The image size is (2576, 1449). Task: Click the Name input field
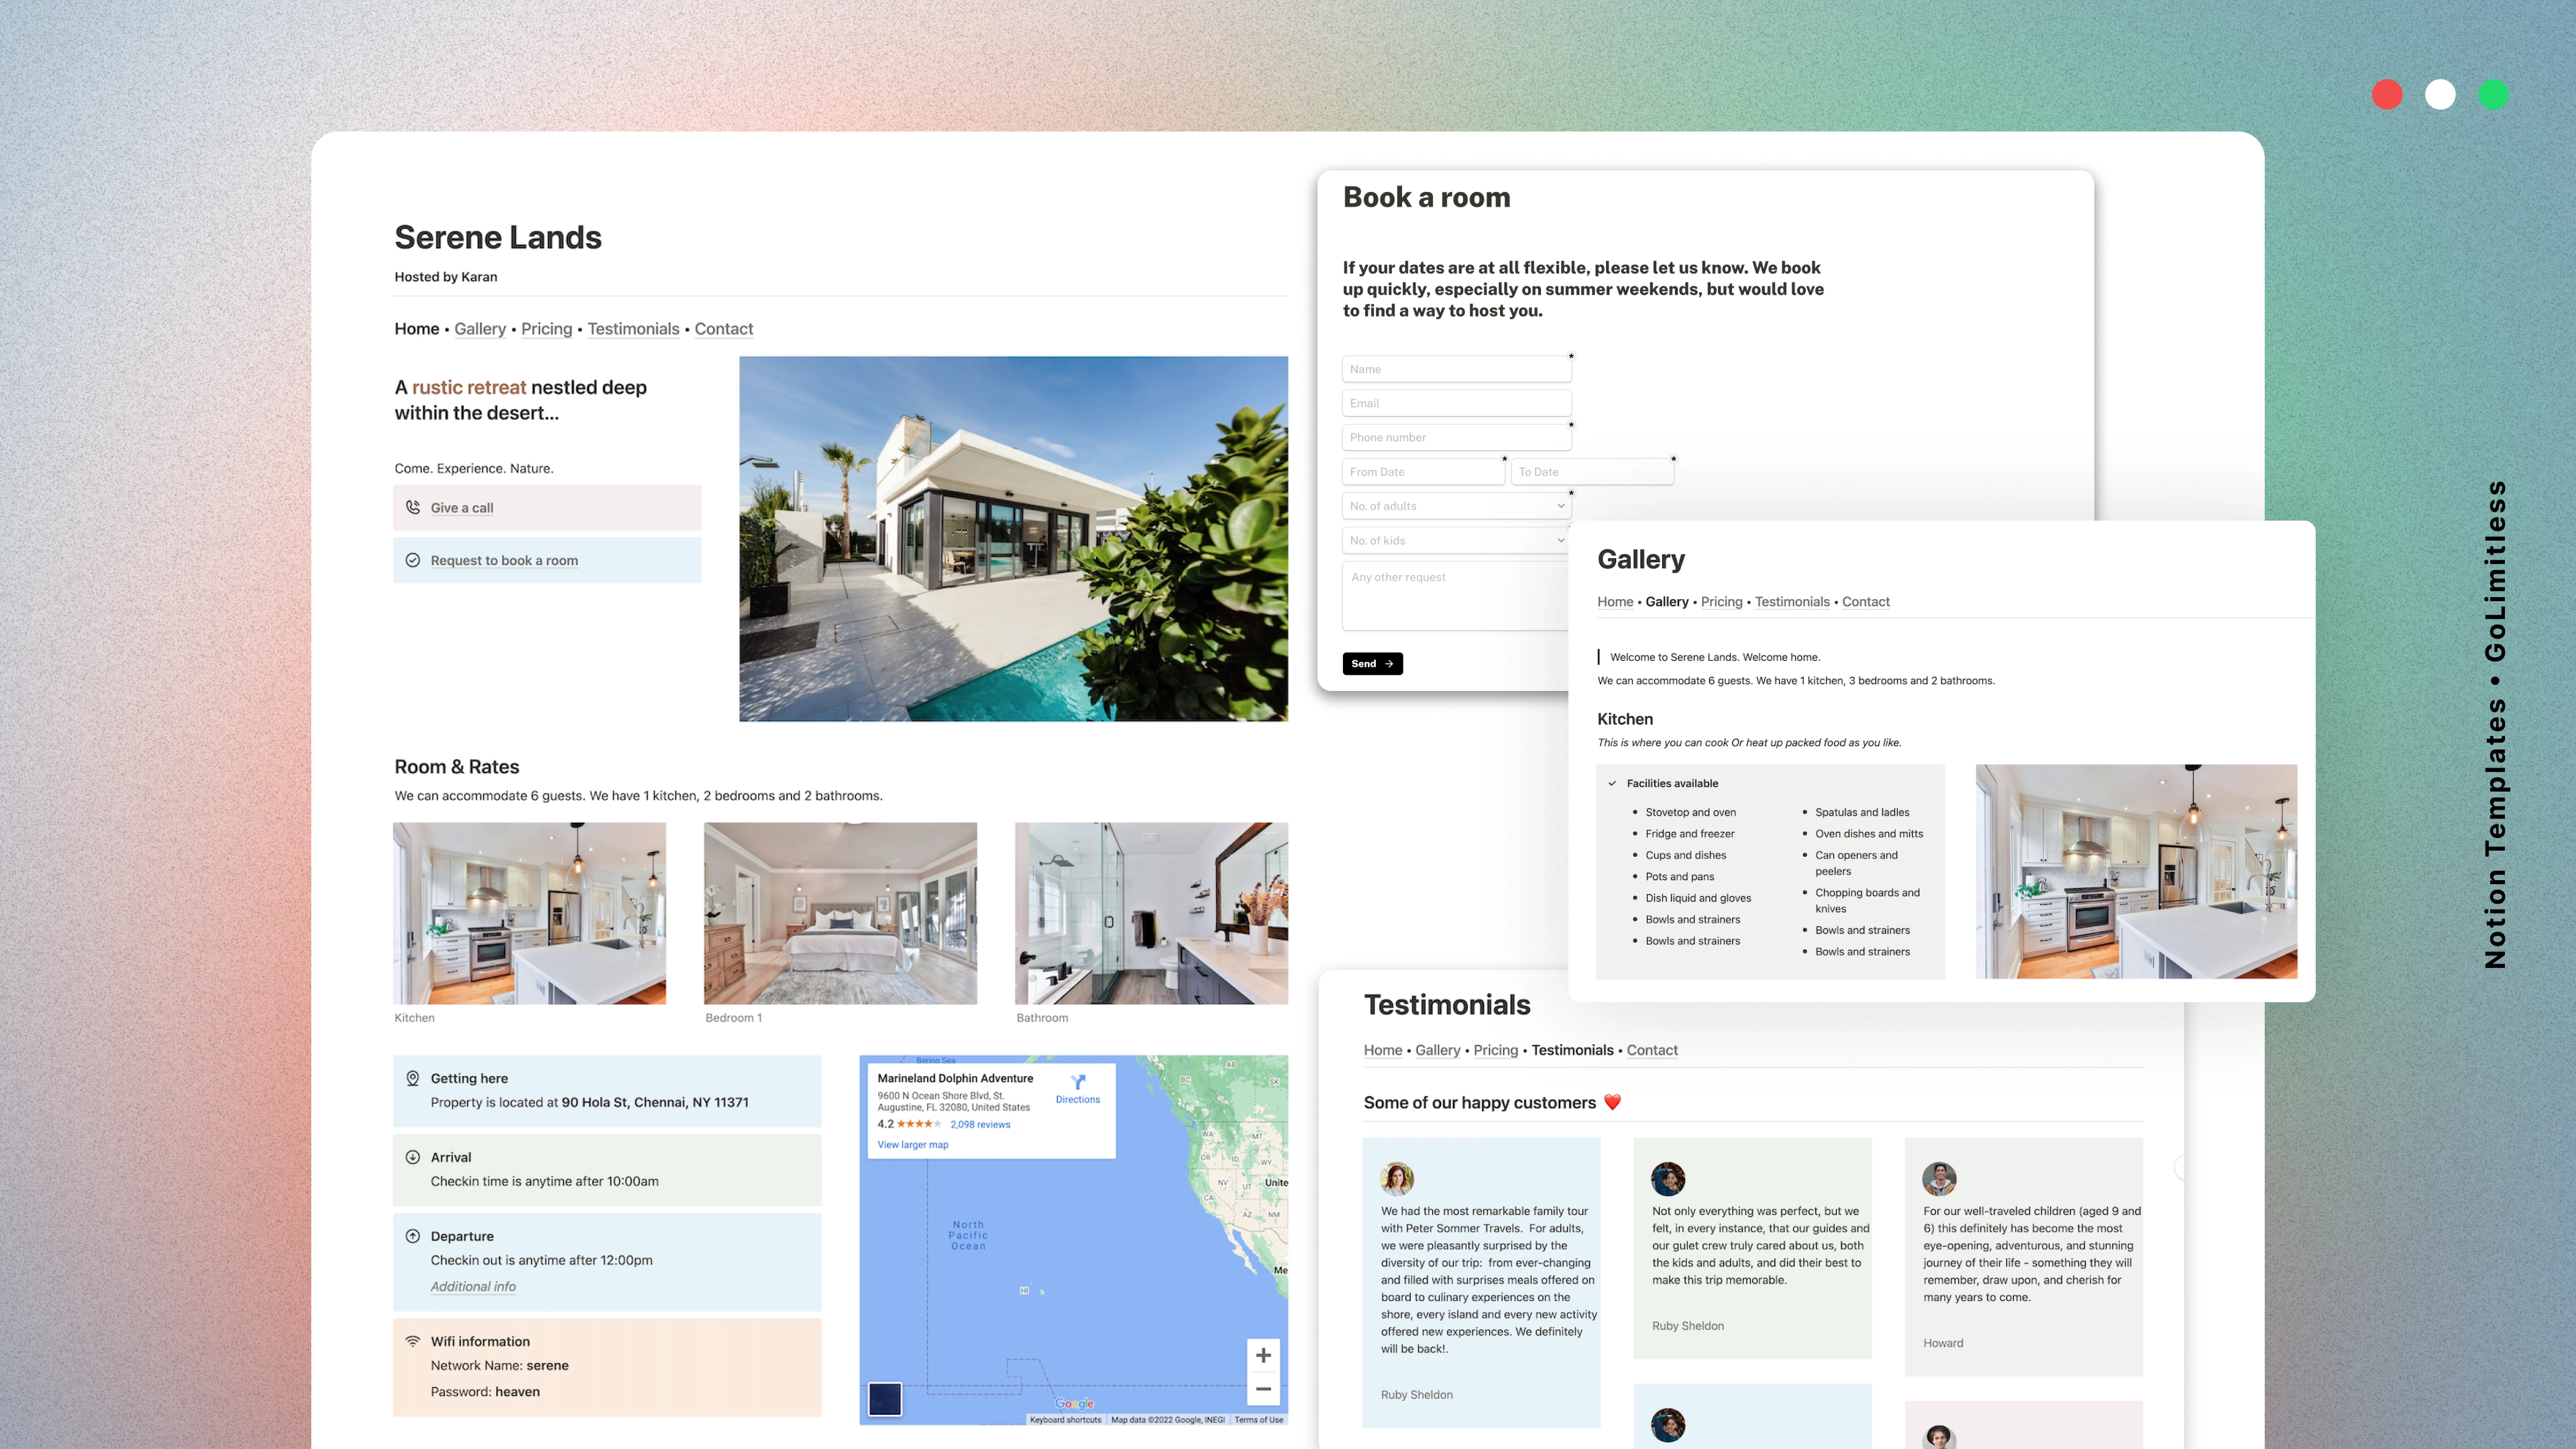coord(1456,369)
